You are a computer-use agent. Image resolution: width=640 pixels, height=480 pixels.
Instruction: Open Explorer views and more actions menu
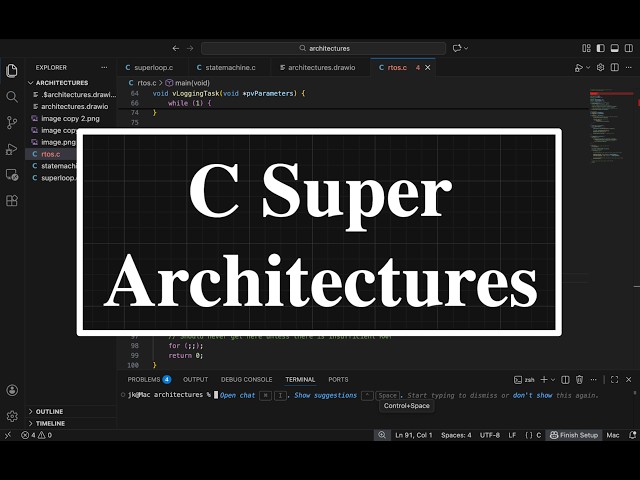coord(104,67)
